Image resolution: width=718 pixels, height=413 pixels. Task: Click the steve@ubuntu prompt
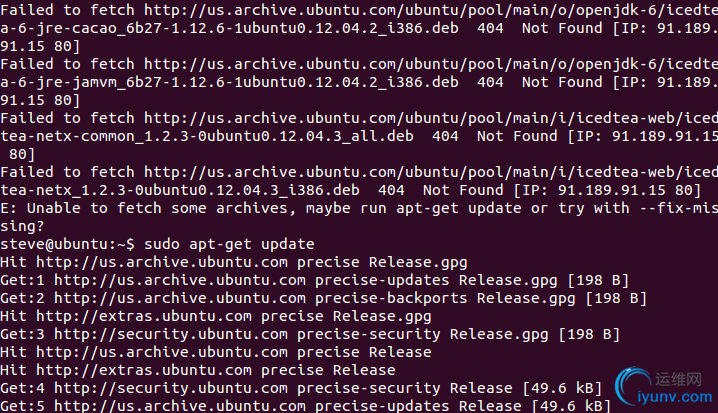coord(67,245)
